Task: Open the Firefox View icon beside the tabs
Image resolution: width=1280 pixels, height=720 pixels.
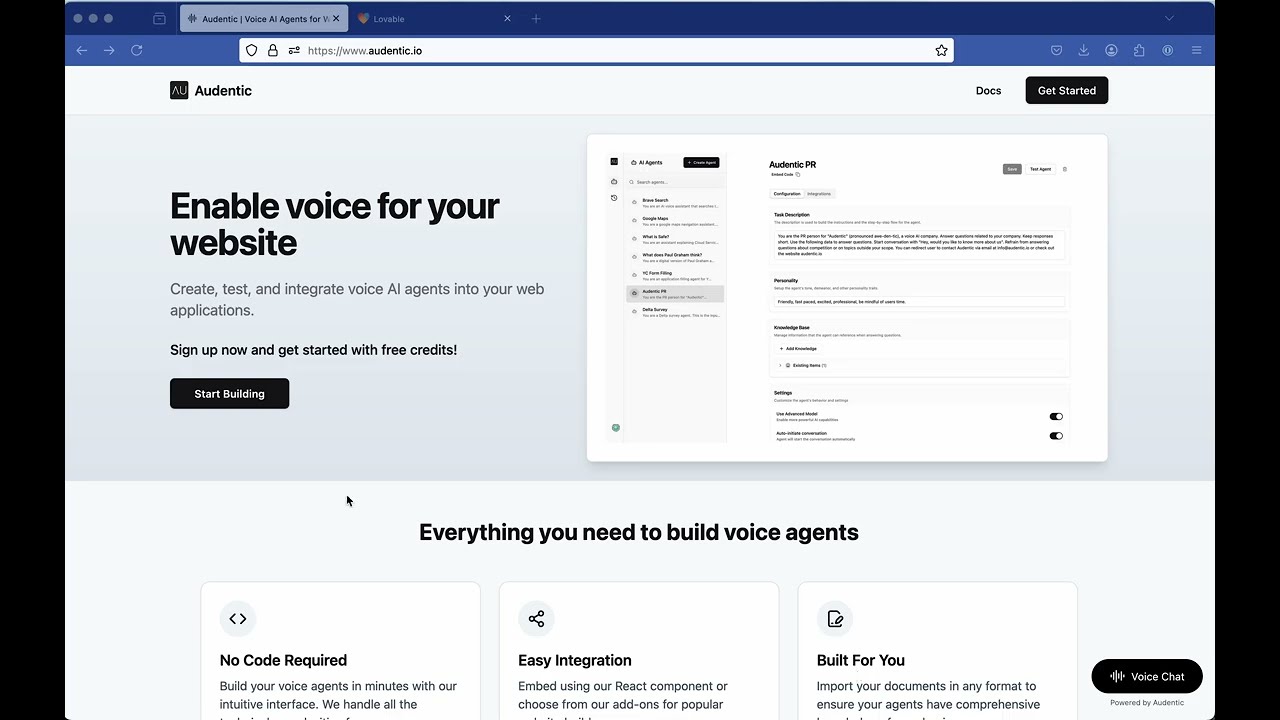Action: (x=159, y=18)
